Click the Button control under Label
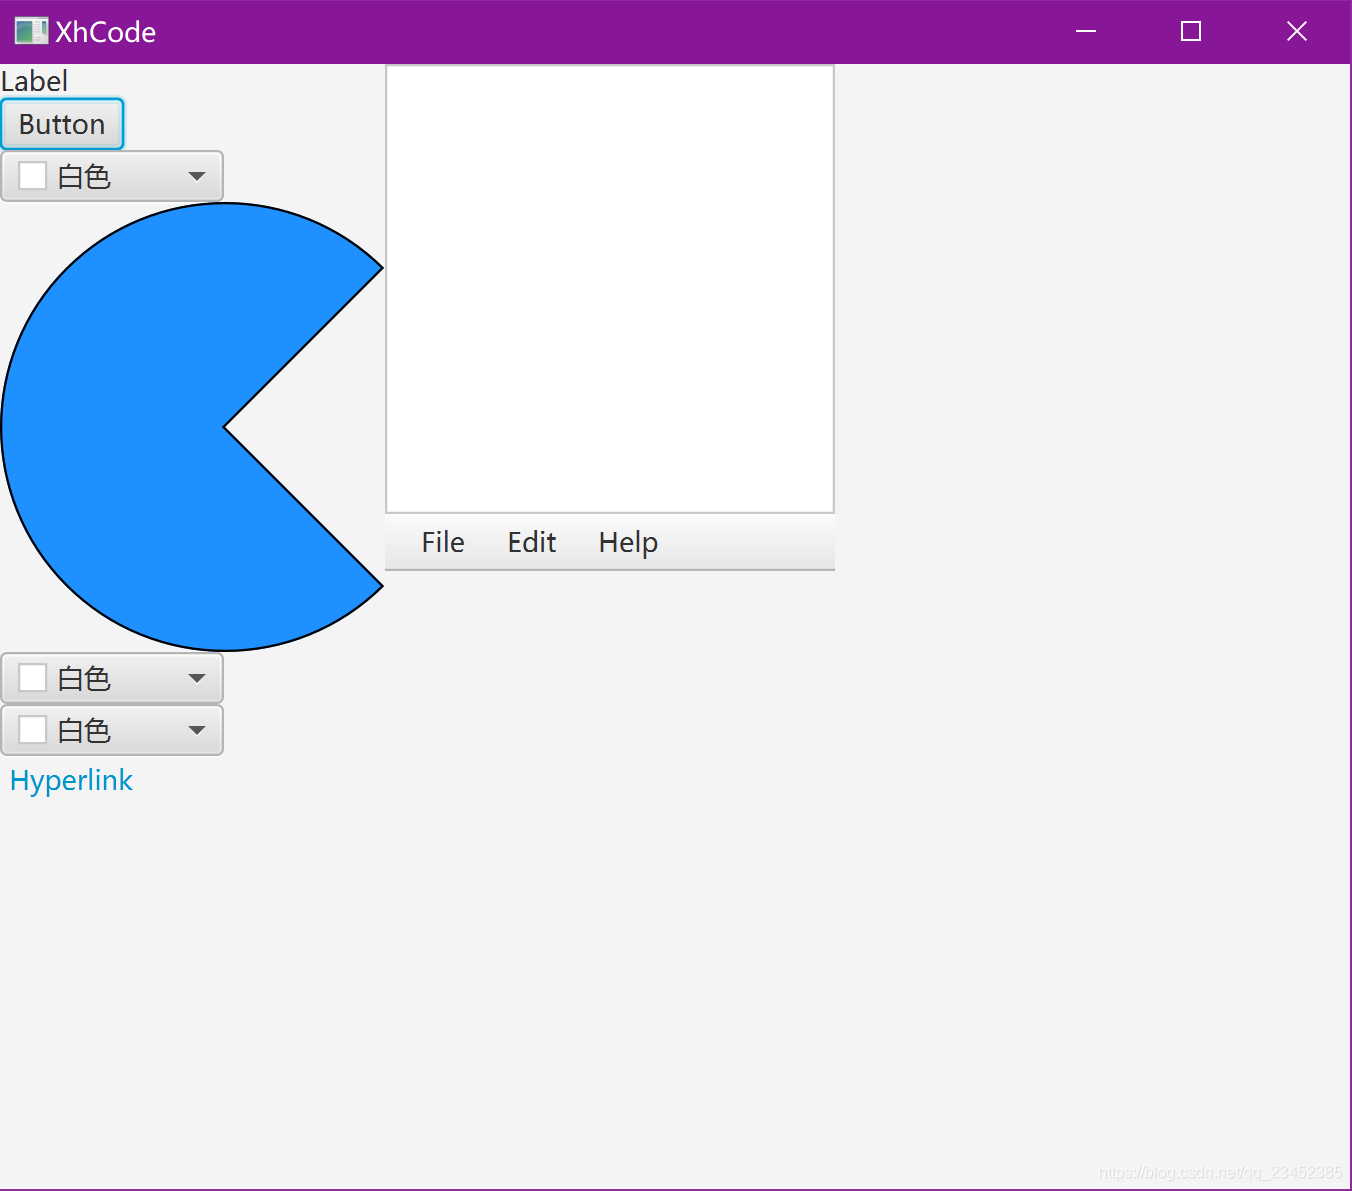 [62, 124]
